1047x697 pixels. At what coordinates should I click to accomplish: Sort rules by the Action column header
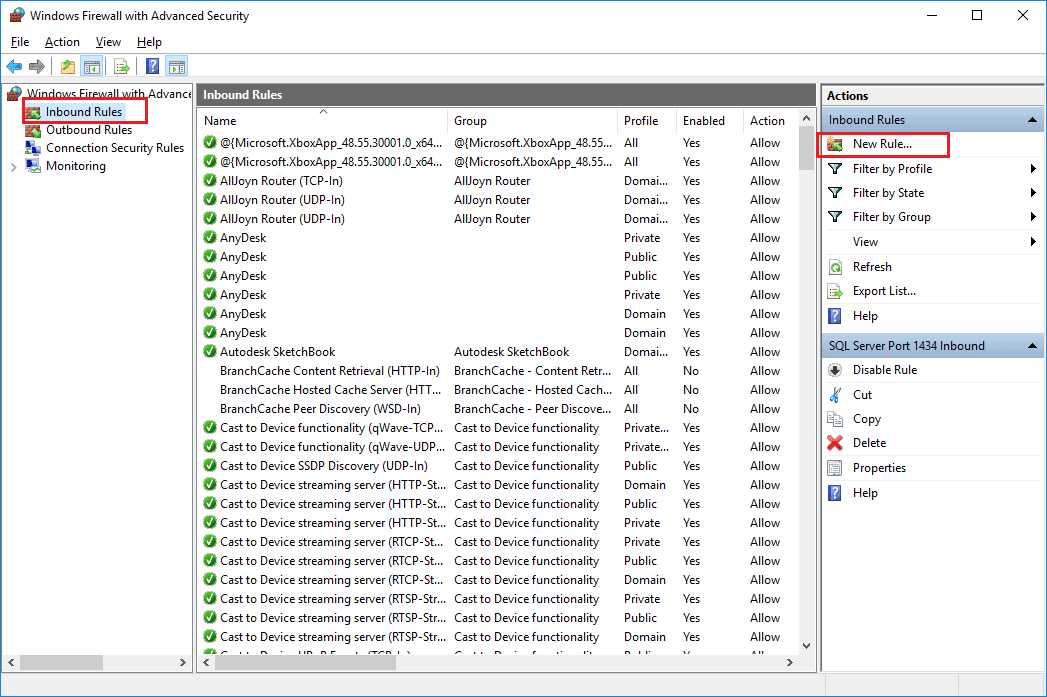(x=770, y=121)
